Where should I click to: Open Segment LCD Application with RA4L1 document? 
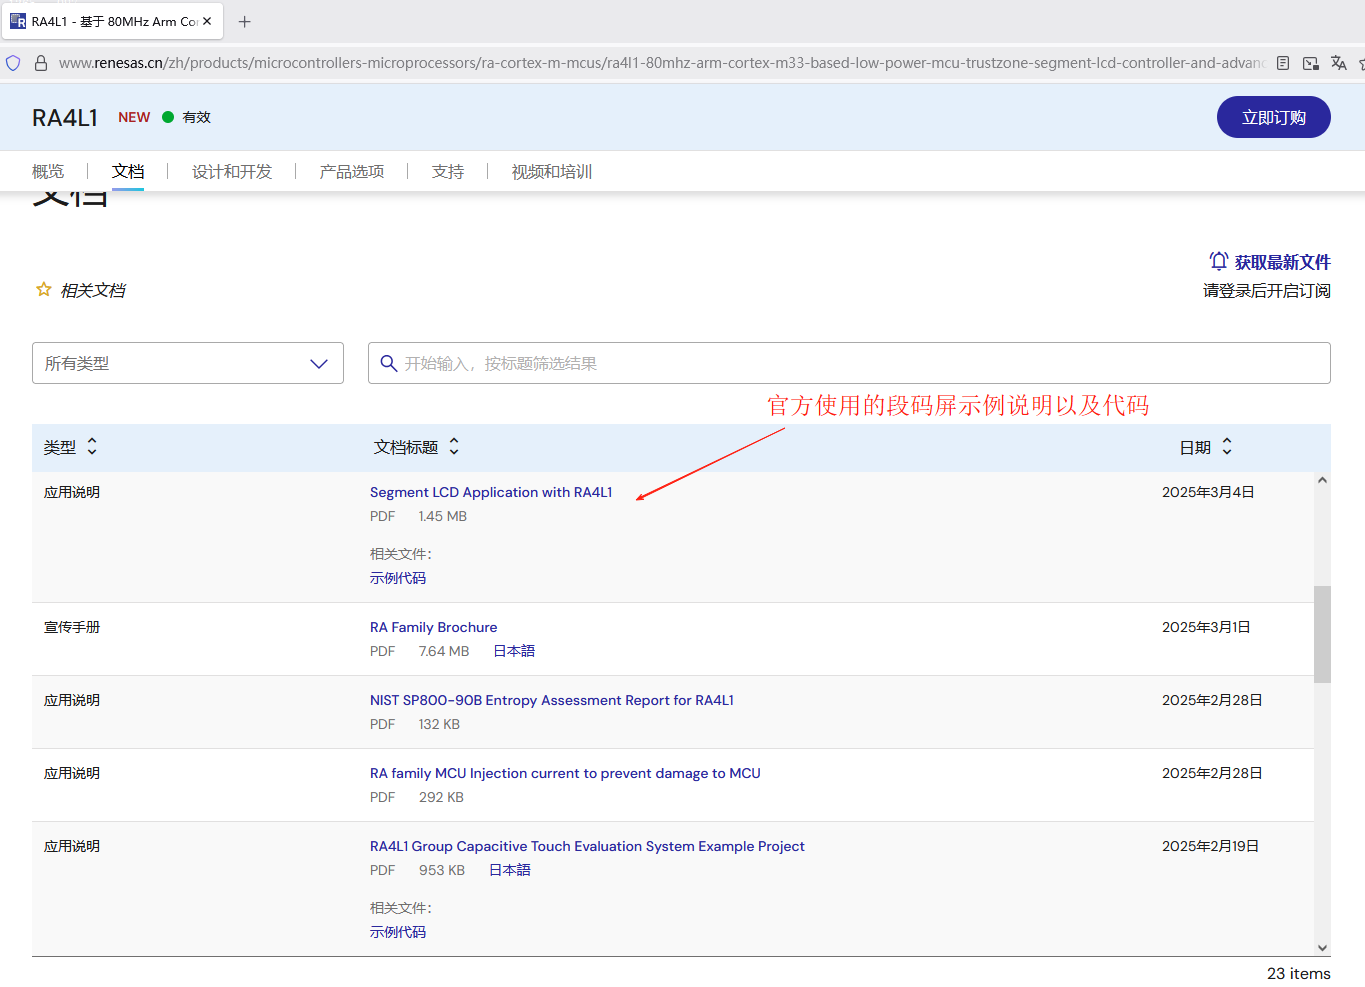(491, 492)
